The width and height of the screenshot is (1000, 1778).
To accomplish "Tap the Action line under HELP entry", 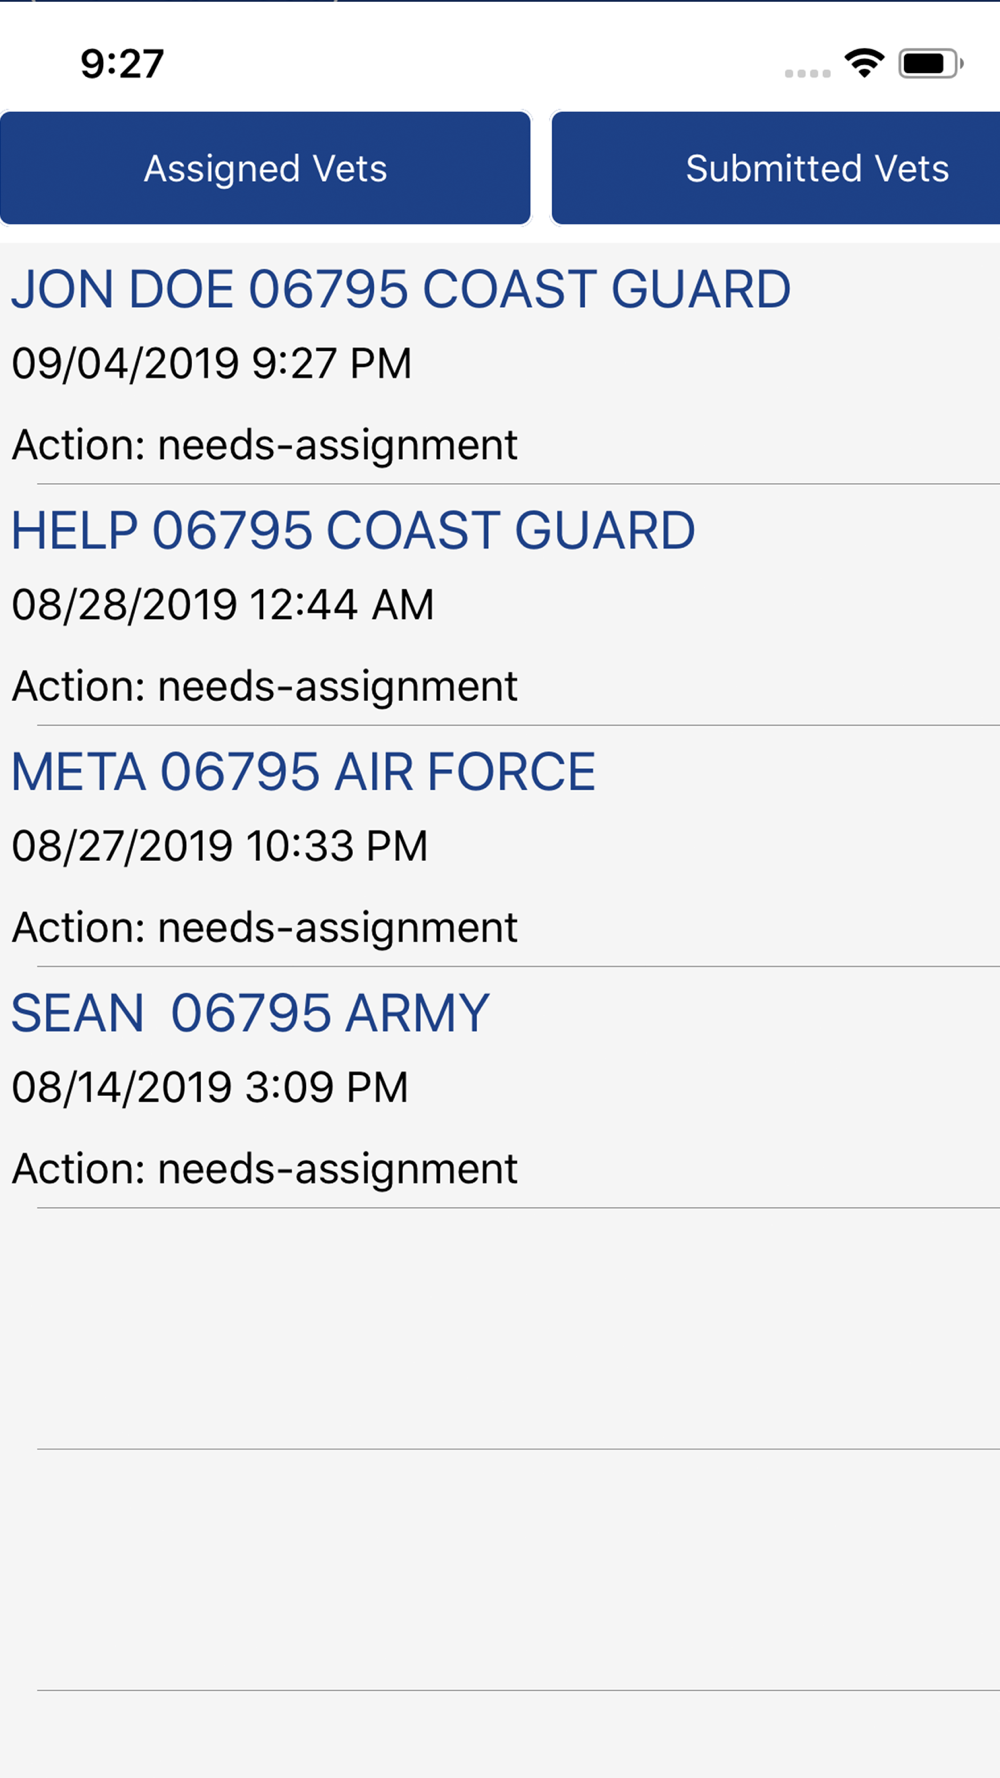I will (x=264, y=687).
